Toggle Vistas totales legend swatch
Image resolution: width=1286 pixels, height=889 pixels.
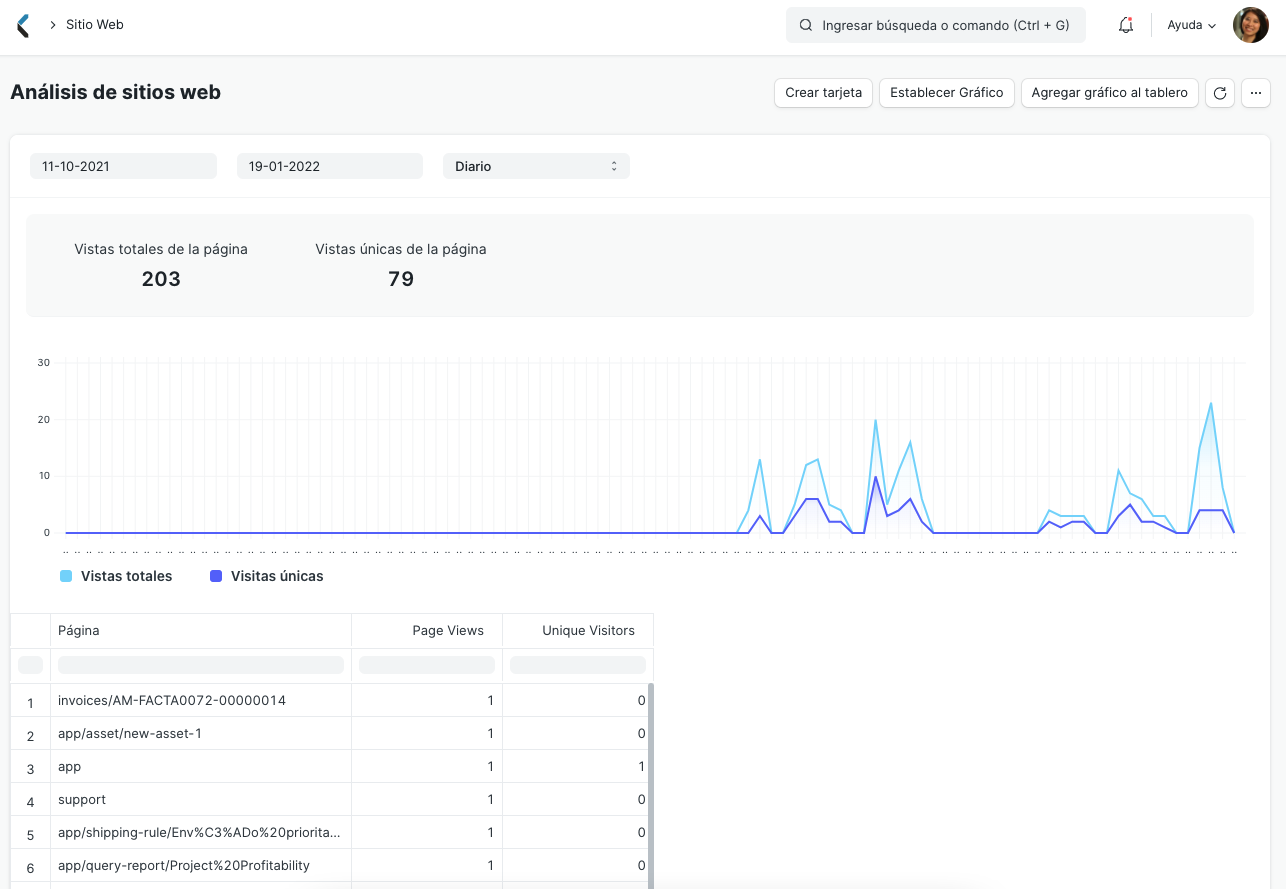tap(66, 576)
